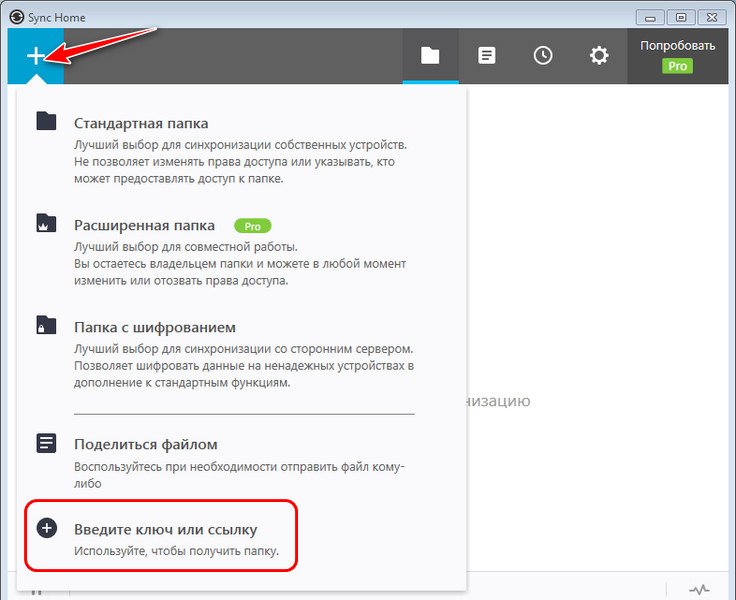The image size is (736, 600).
Task: Open the Folders tab icon
Action: point(430,55)
